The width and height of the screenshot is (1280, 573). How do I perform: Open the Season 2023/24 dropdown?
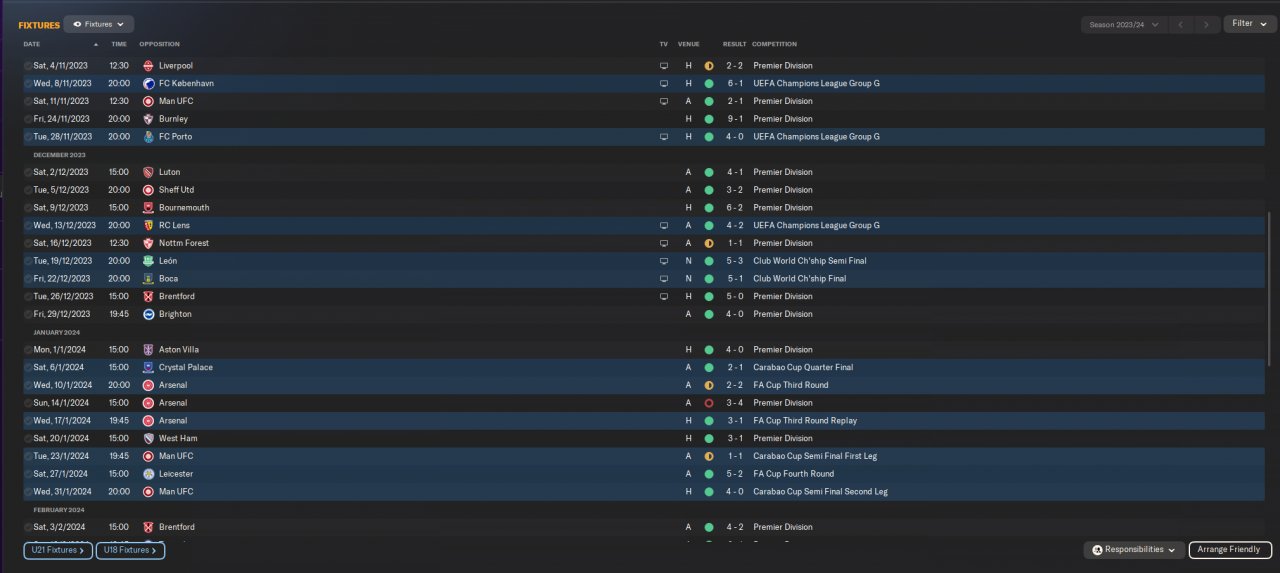(x=1125, y=24)
